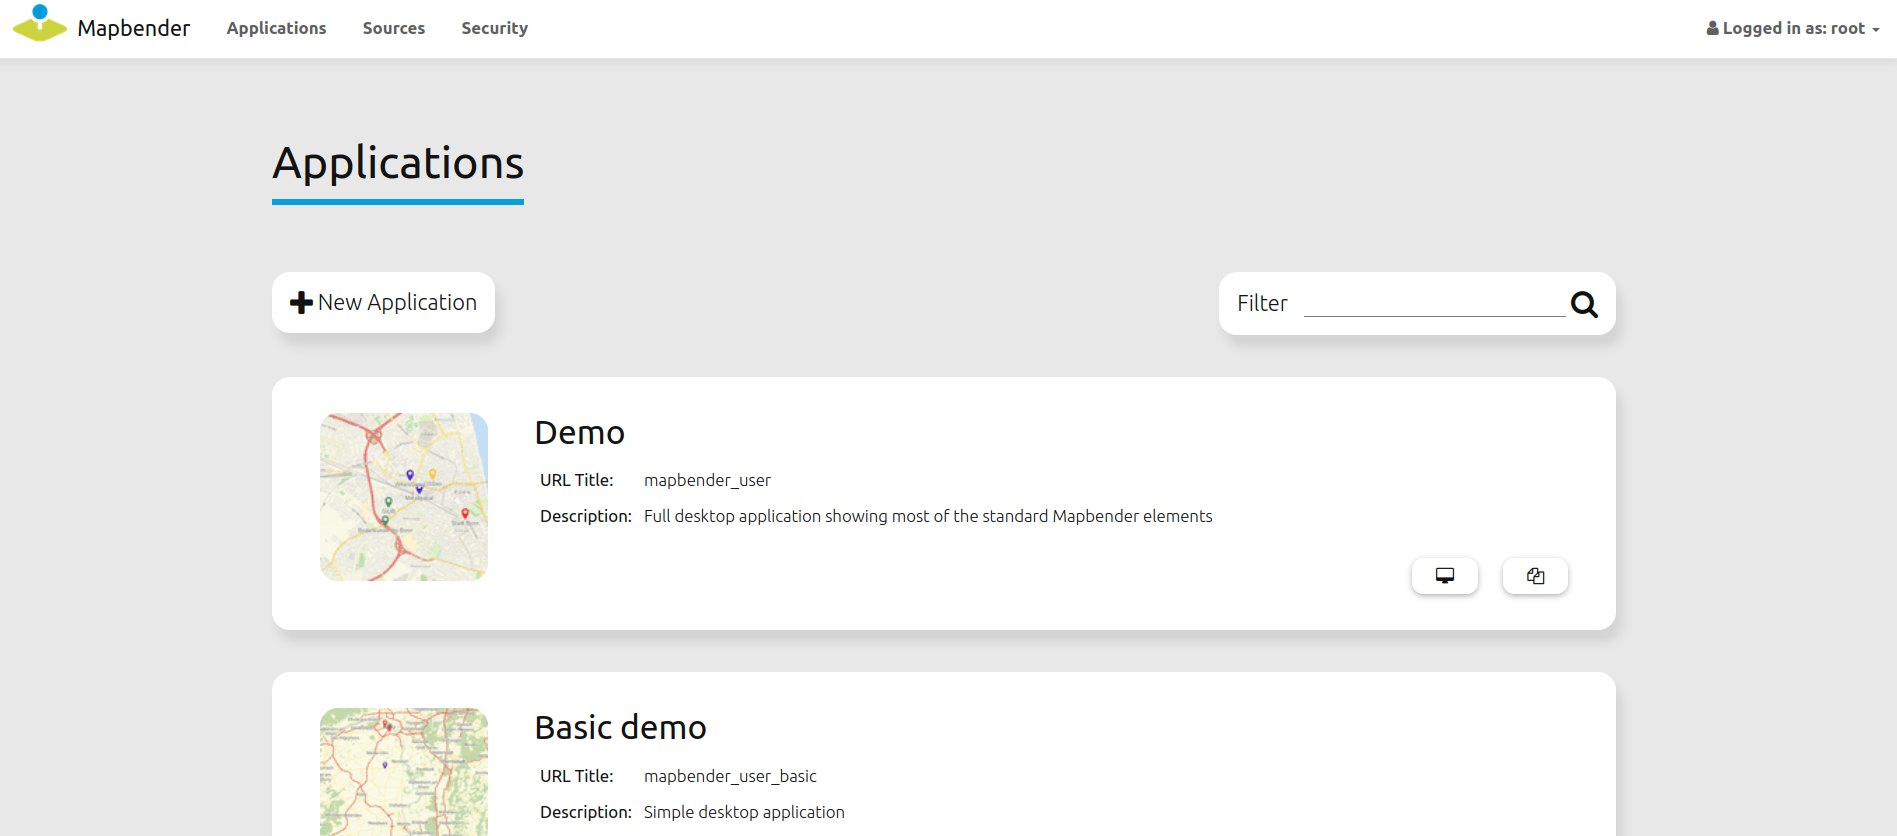Click the mapbender_user_basic URL title text
The height and width of the screenshot is (836, 1897).
[x=730, y=777]
